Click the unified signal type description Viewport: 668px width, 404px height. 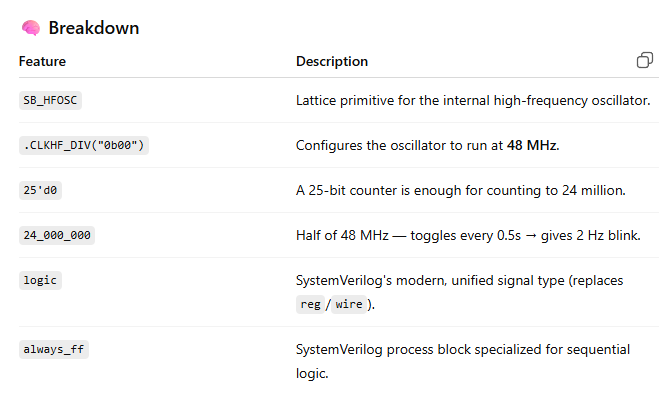coord(459,281)
